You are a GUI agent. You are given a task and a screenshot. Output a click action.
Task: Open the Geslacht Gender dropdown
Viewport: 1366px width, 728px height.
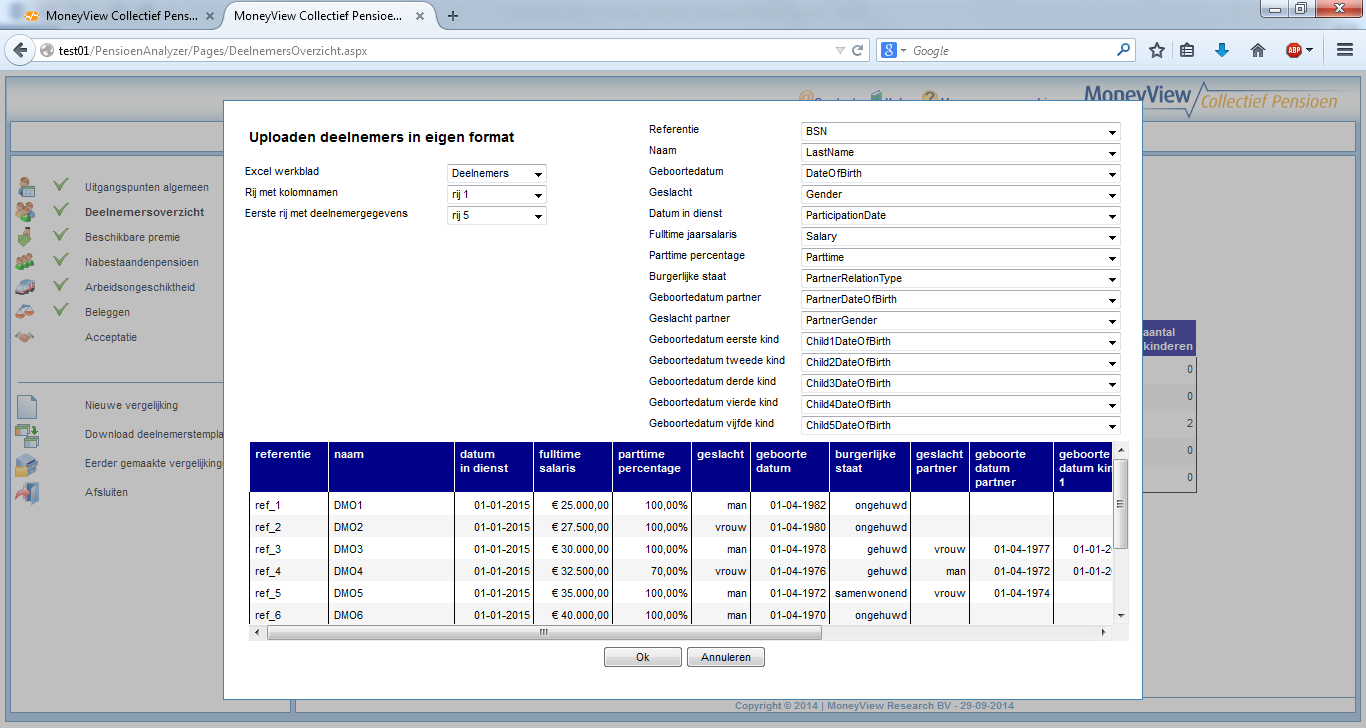pos(961,194)
